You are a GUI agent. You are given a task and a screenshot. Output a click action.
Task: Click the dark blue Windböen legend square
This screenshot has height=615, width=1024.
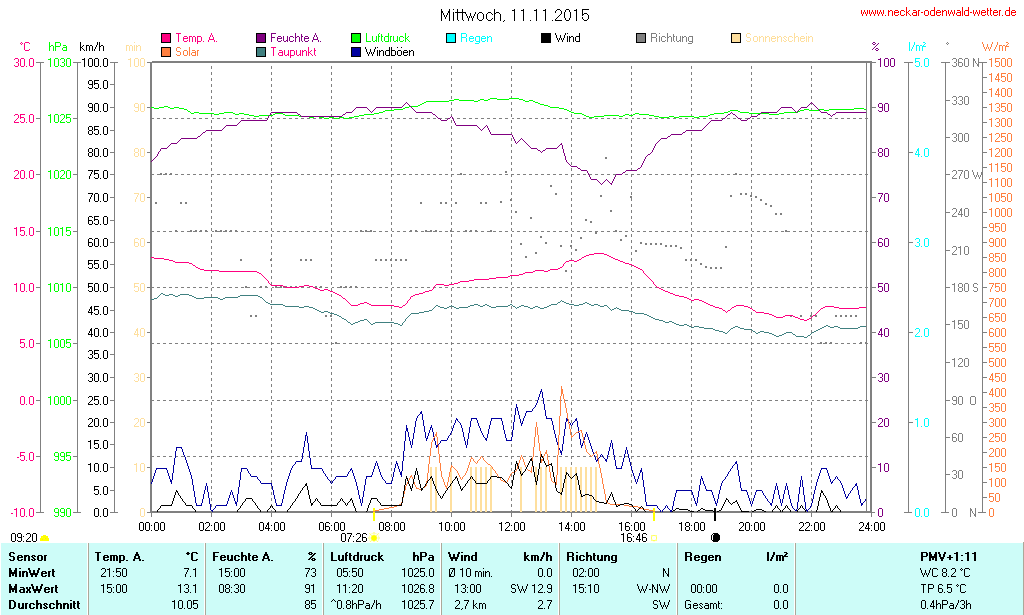point(356,52)
